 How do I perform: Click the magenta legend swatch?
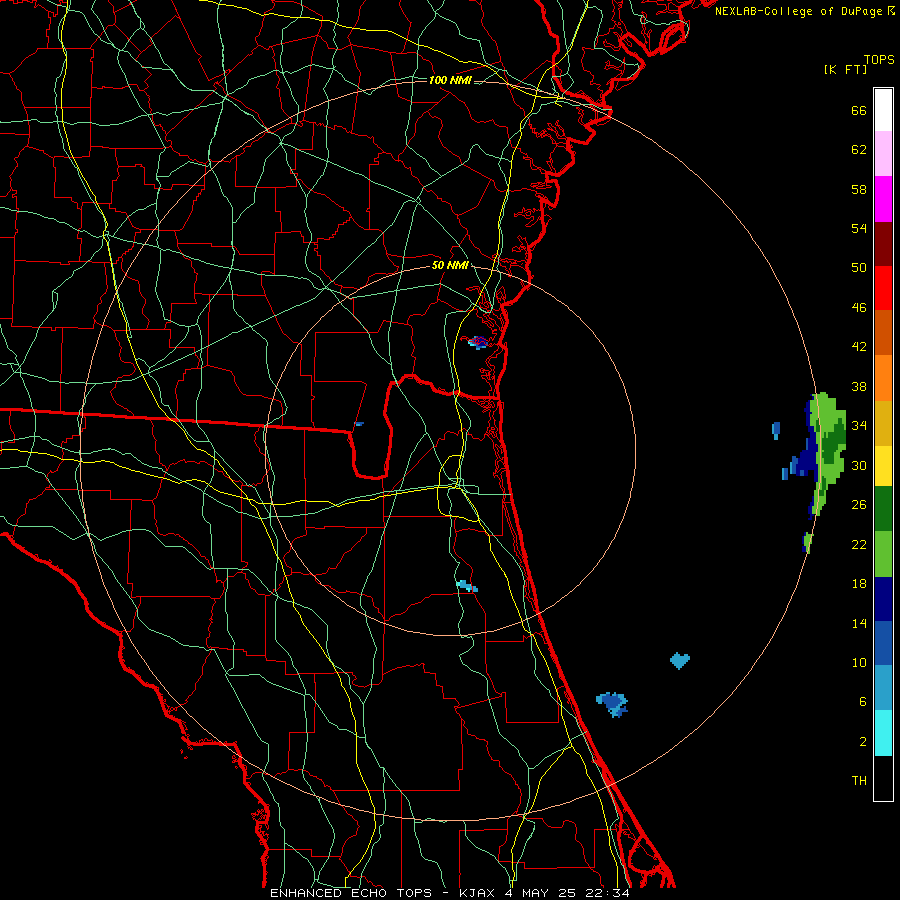click(883, 199)
